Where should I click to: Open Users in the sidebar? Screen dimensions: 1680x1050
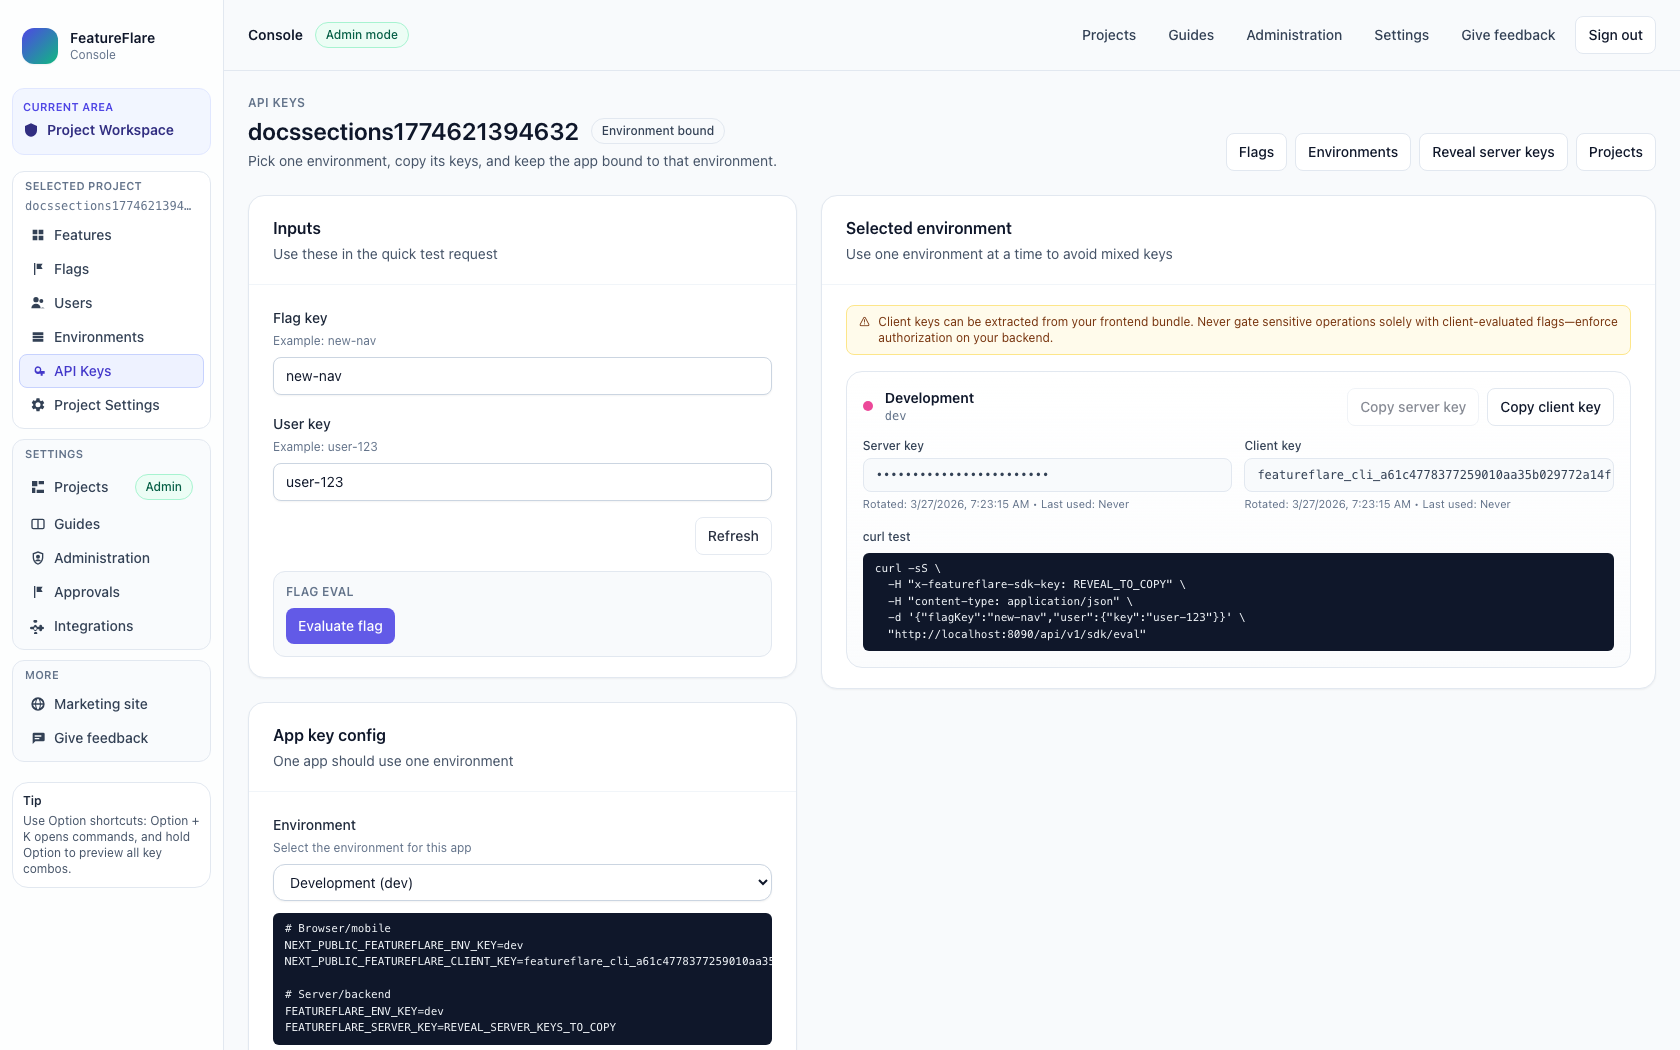point(111,303)
